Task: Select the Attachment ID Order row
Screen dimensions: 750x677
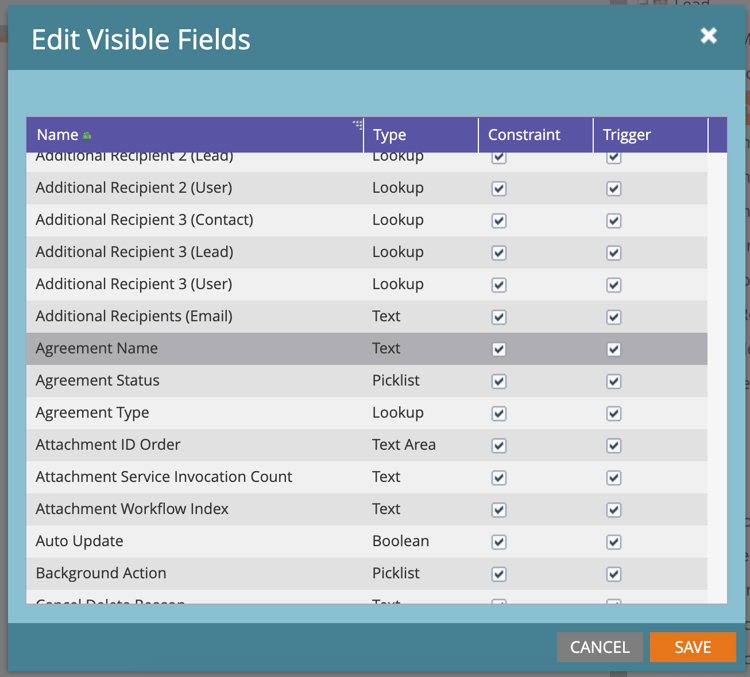Action: pyautogui.click(x=367, y=445)
